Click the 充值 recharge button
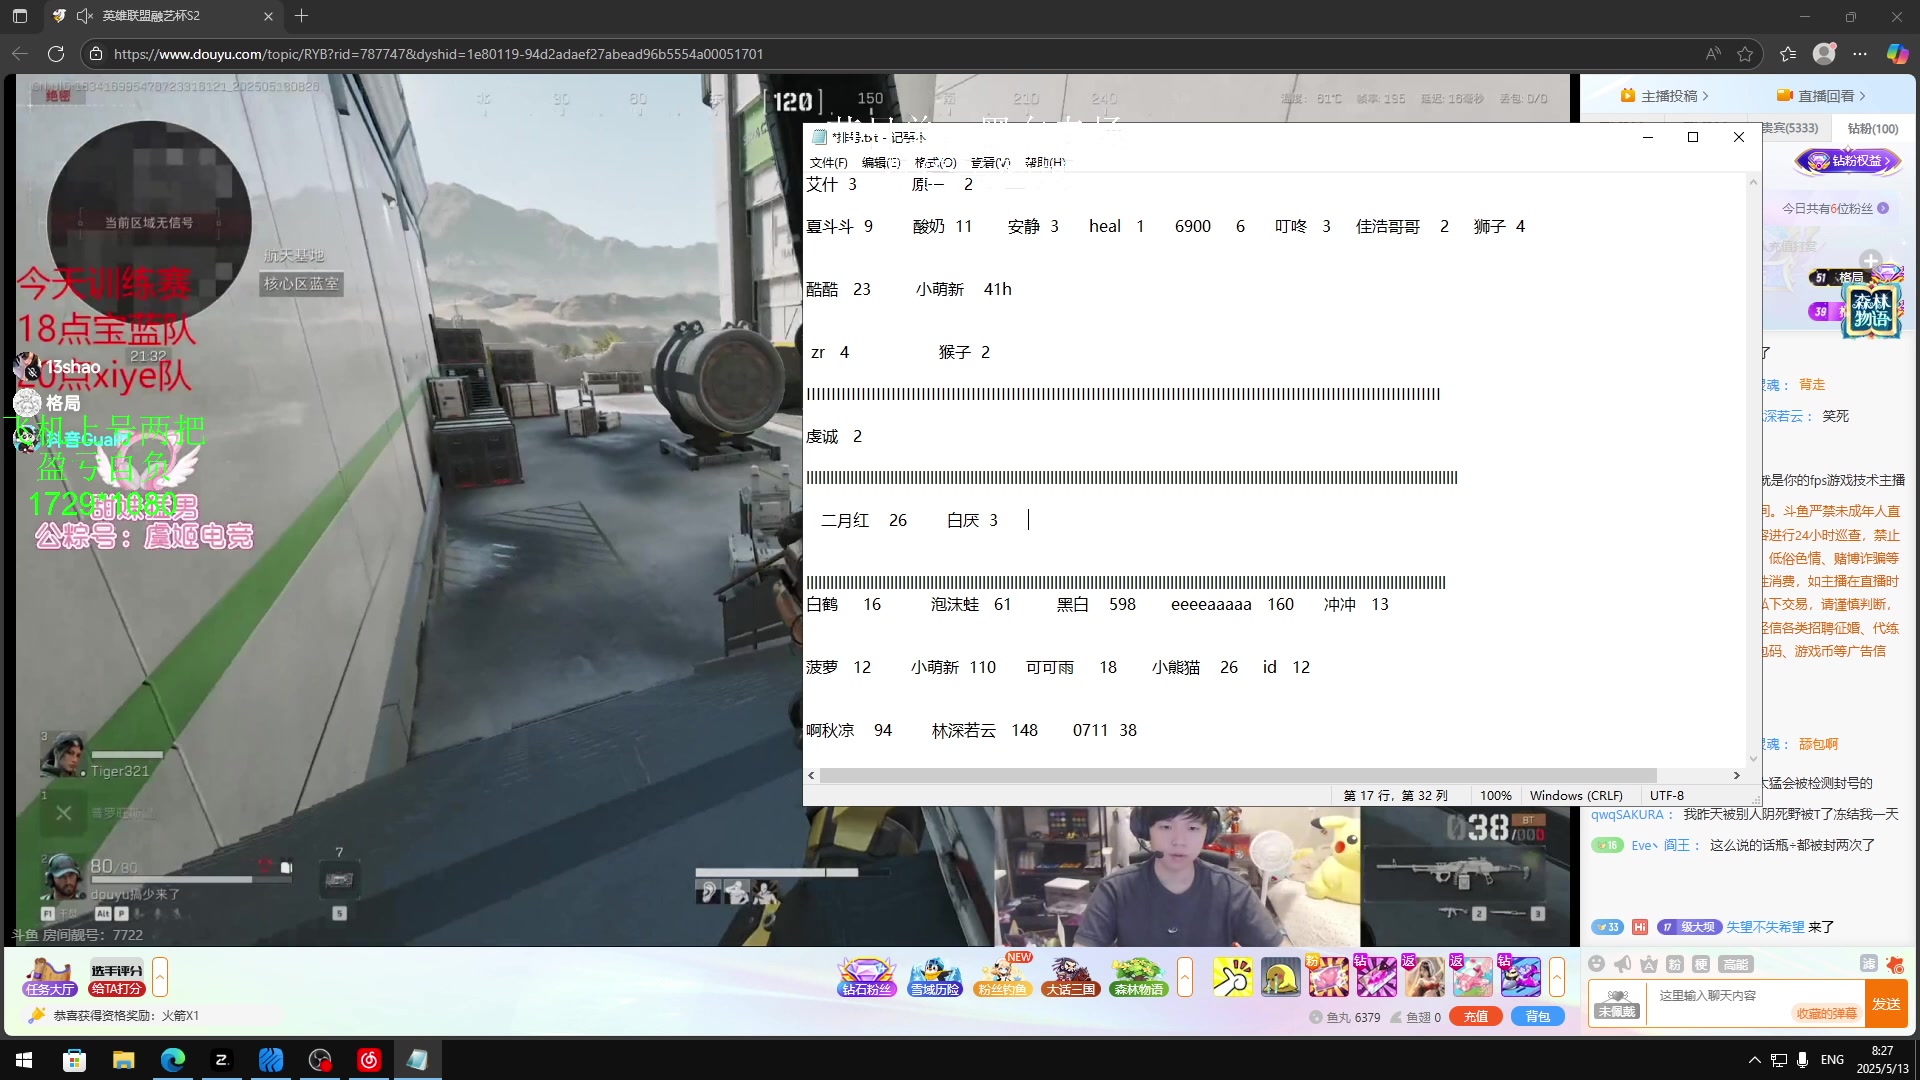 coord(1476,1017)
